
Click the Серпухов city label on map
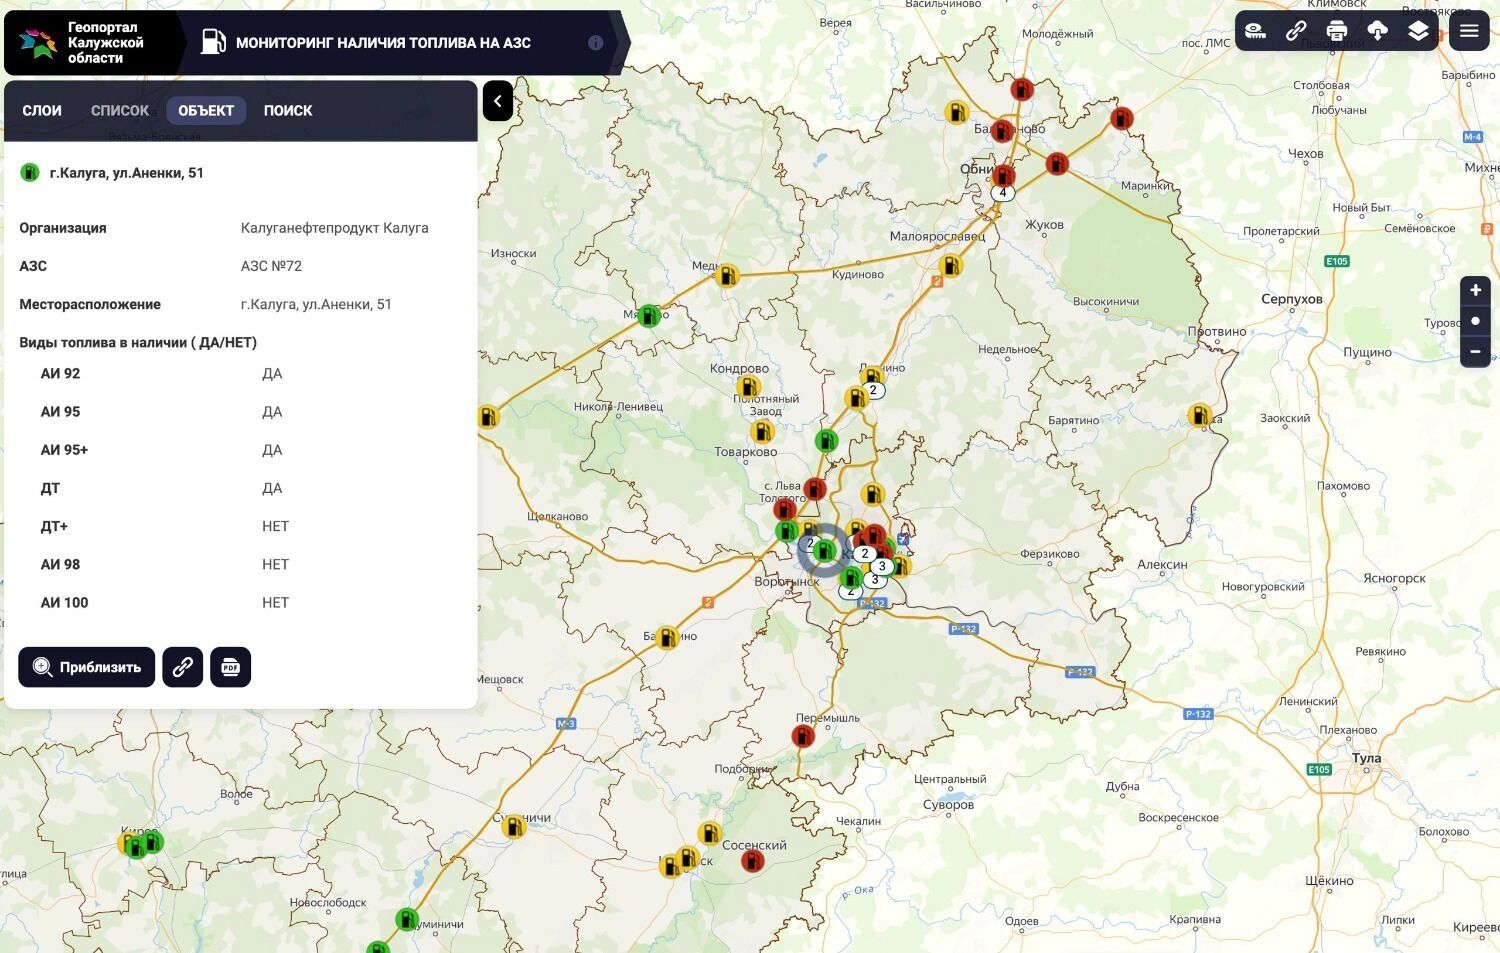pos(1291,299)
